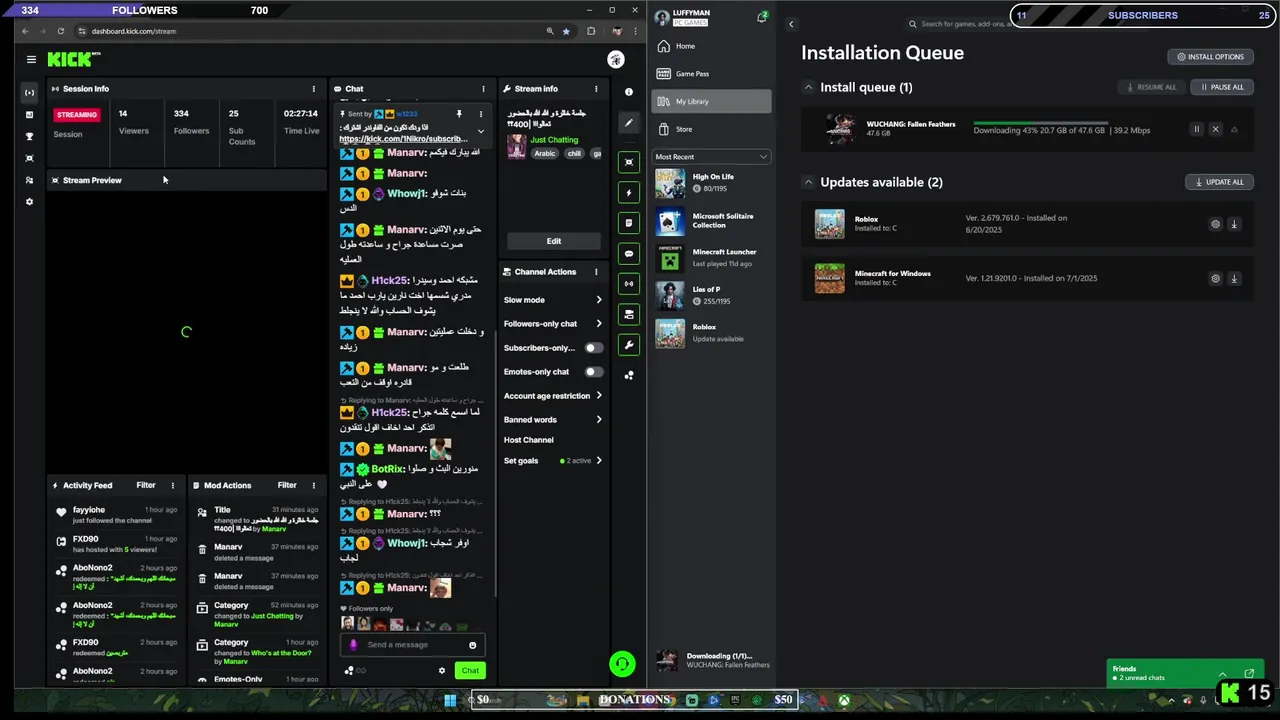Open emoji picker in chat message box
The image size is (1280, 720).
(472, 645)
